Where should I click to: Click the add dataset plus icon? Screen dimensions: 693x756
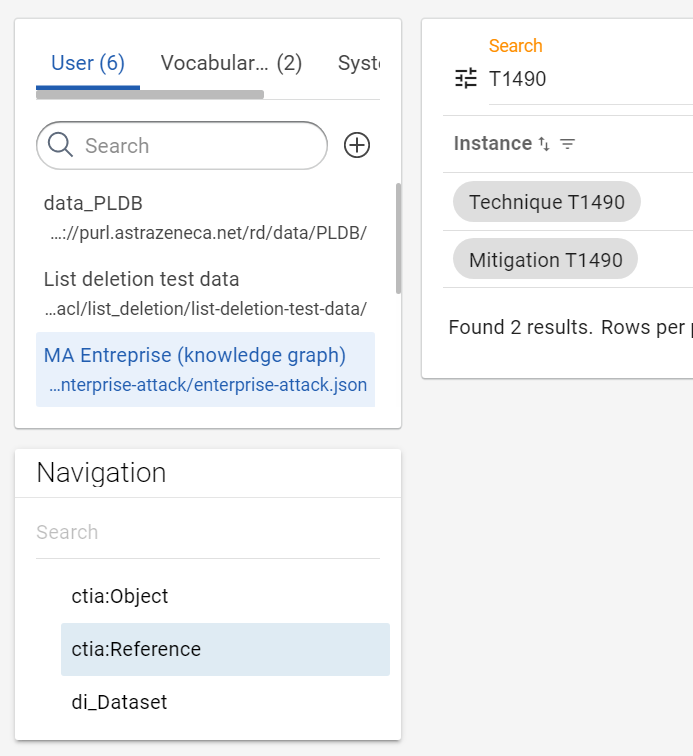coord(357,145)
